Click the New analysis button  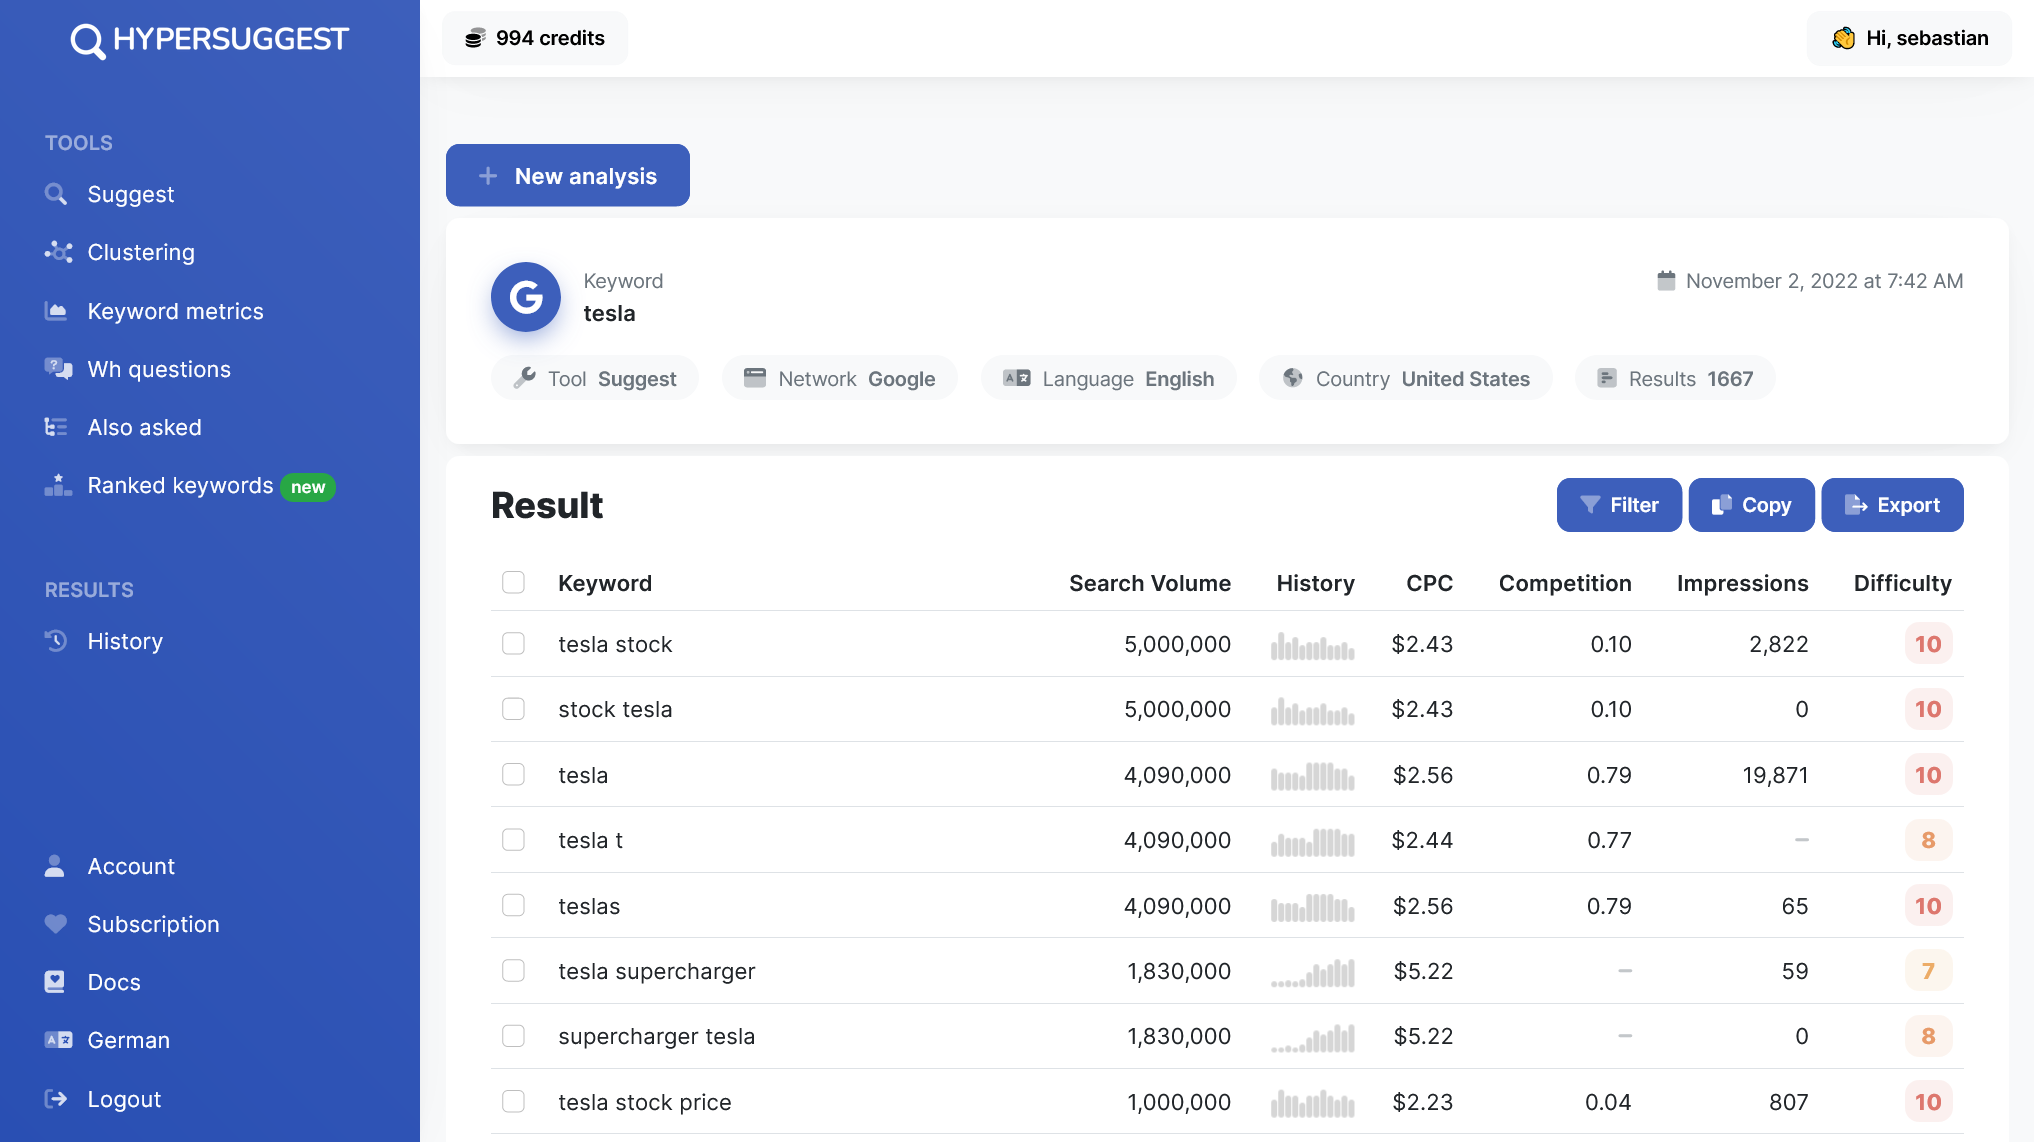(x=567, y=173)
